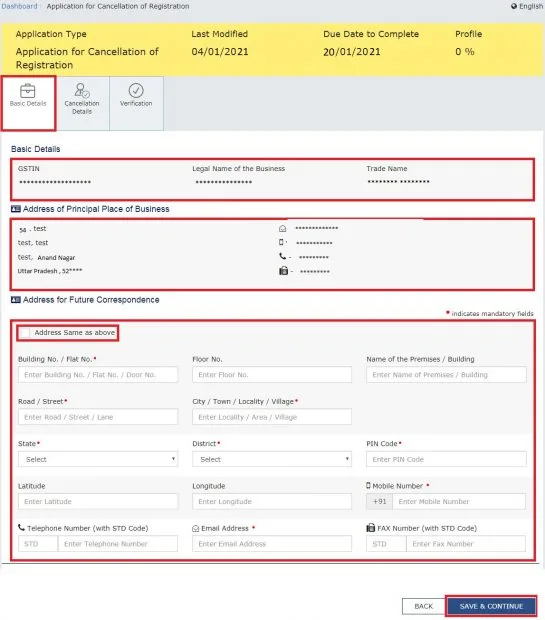
Task: Click the masked Legal Name of the Business value
Action: click(x=223, y=182)
